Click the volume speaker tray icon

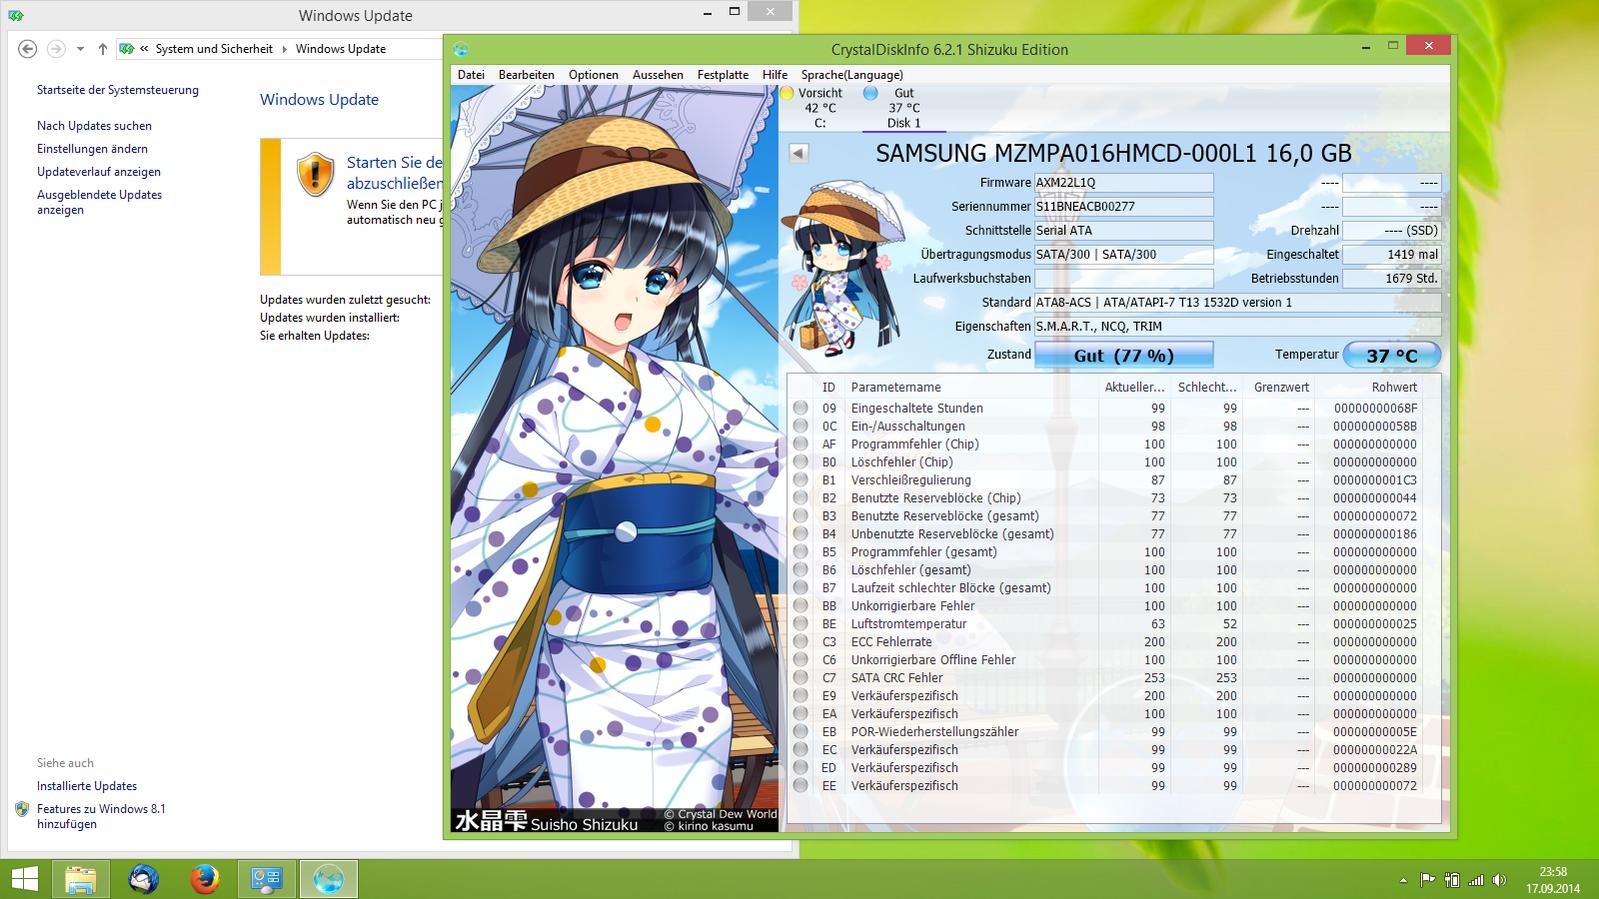pyautogui.click(x=1499, y=880)
